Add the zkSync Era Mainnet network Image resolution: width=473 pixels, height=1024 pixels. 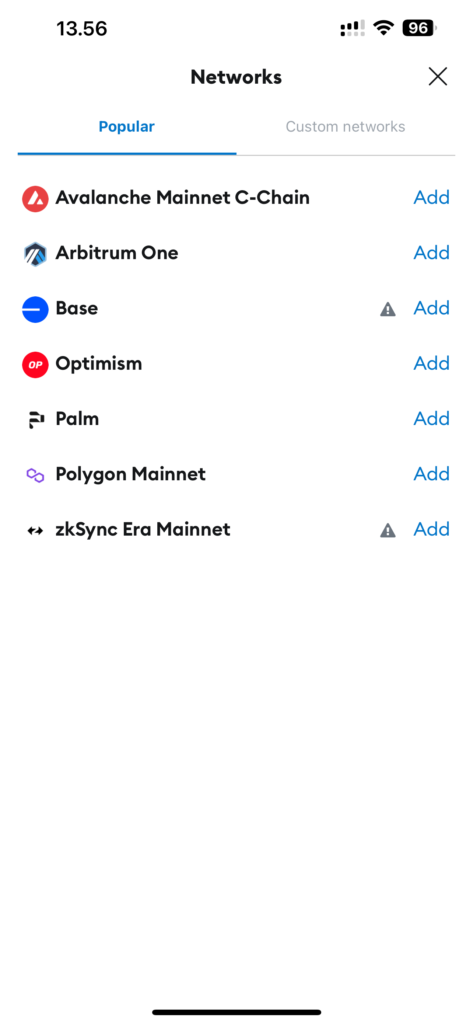click(x=431, y=529)
